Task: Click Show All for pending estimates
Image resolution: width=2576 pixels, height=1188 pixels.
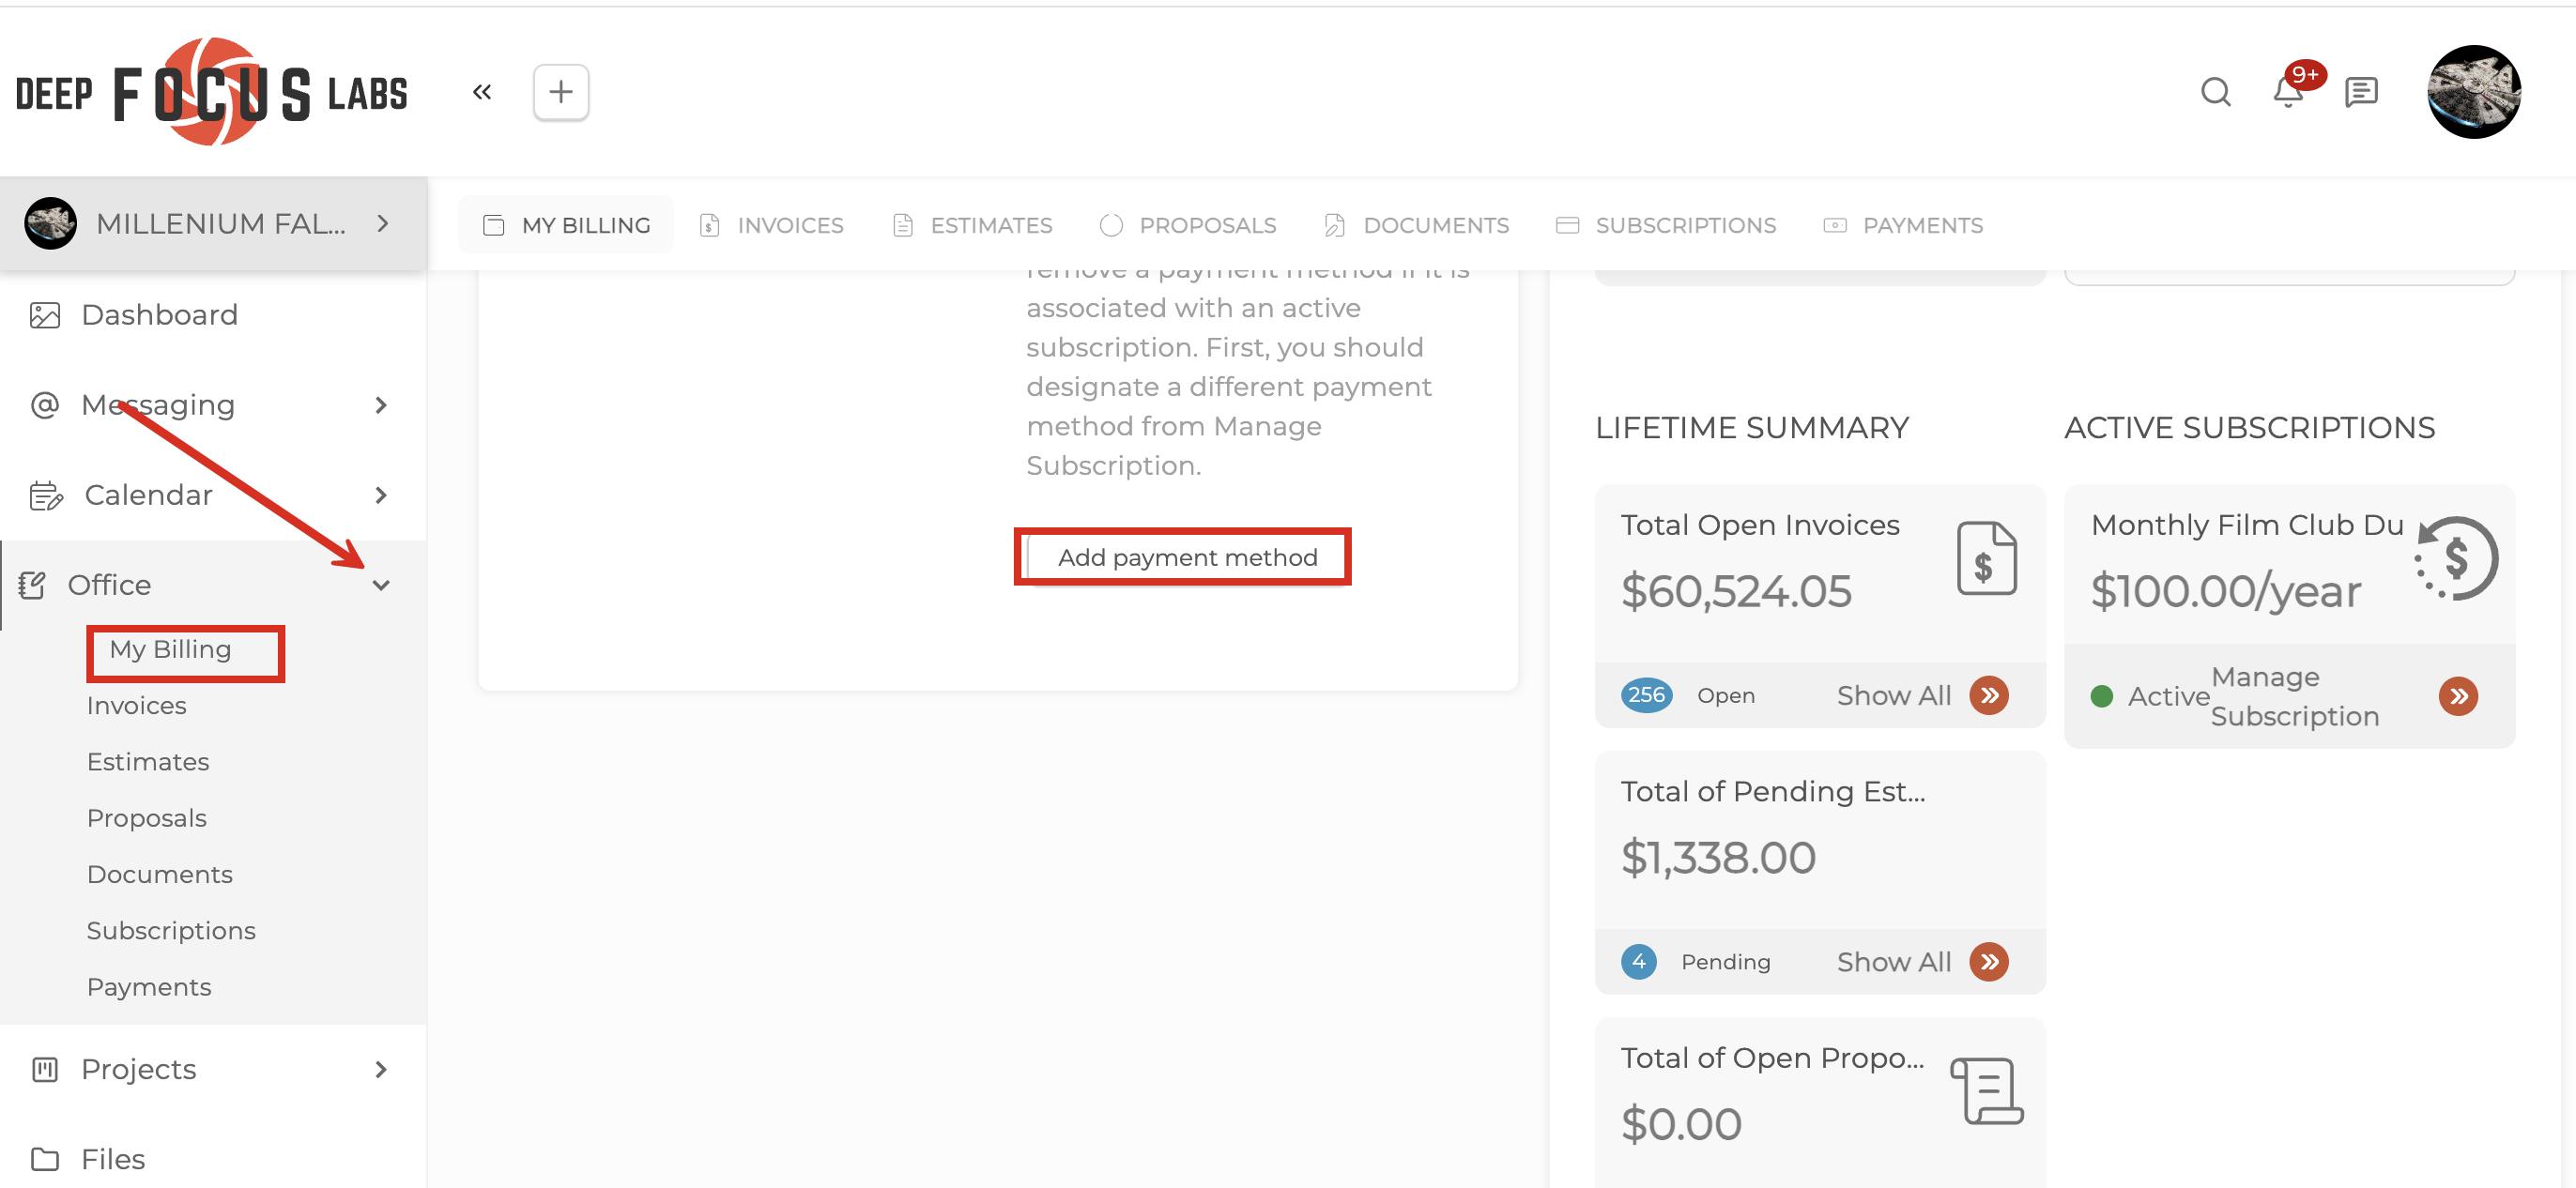Action: (1893, 962)
